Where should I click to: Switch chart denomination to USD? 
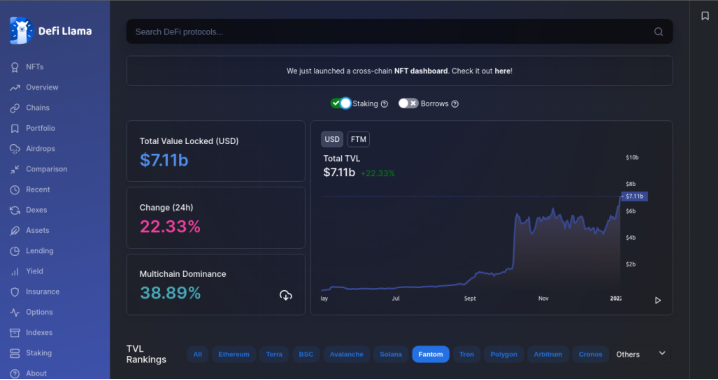pyautogui.click(x=332, y=139)
